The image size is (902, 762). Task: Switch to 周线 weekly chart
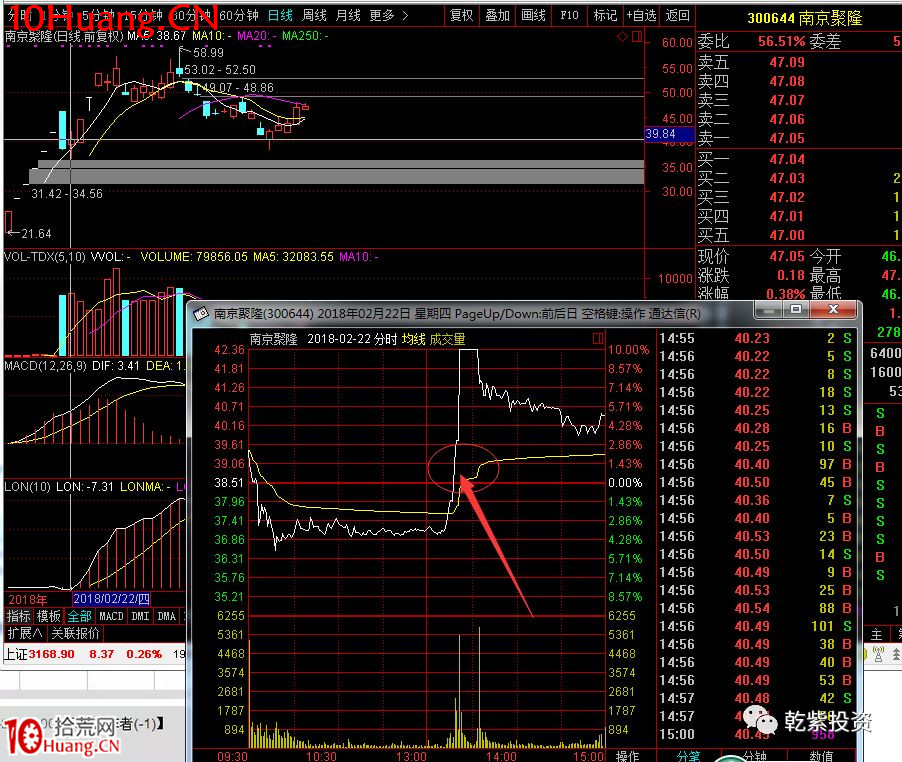click(314, 16)
